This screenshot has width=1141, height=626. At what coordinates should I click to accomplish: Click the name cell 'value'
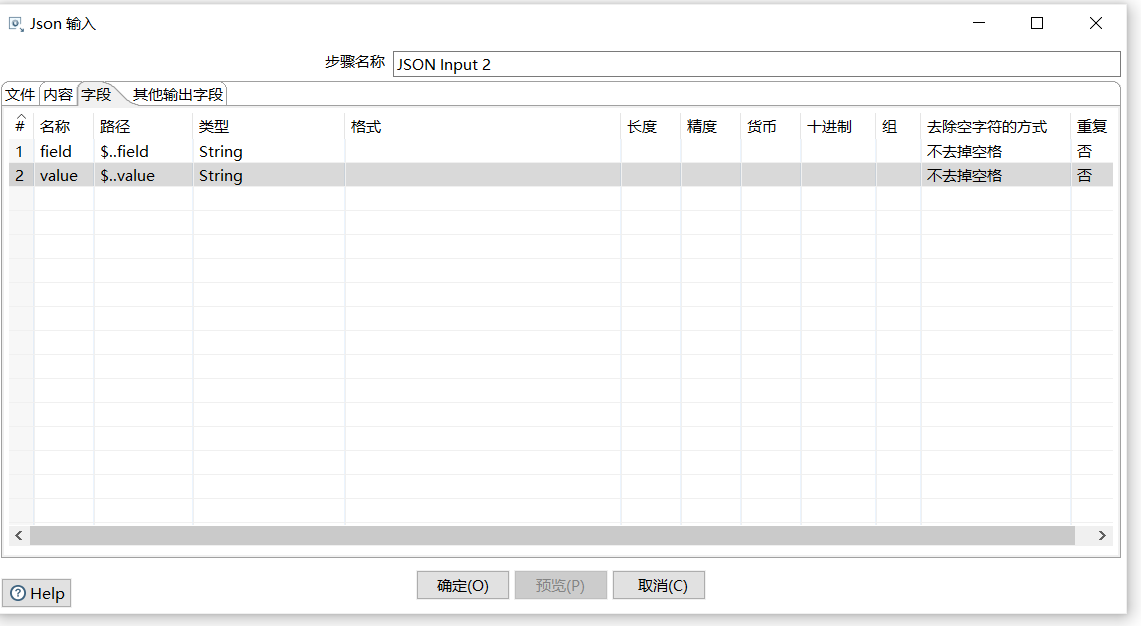coord(63,175)
